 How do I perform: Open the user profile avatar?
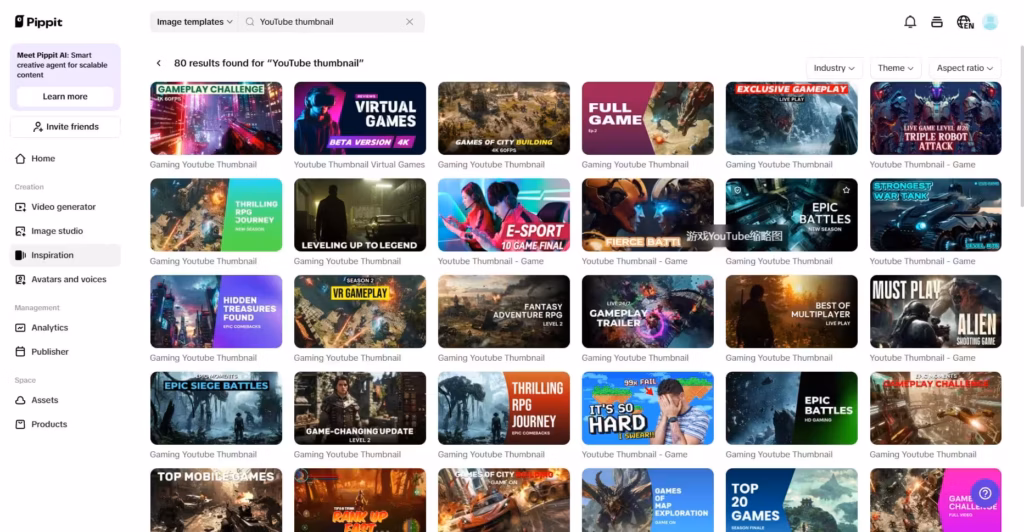pos(990,22)
